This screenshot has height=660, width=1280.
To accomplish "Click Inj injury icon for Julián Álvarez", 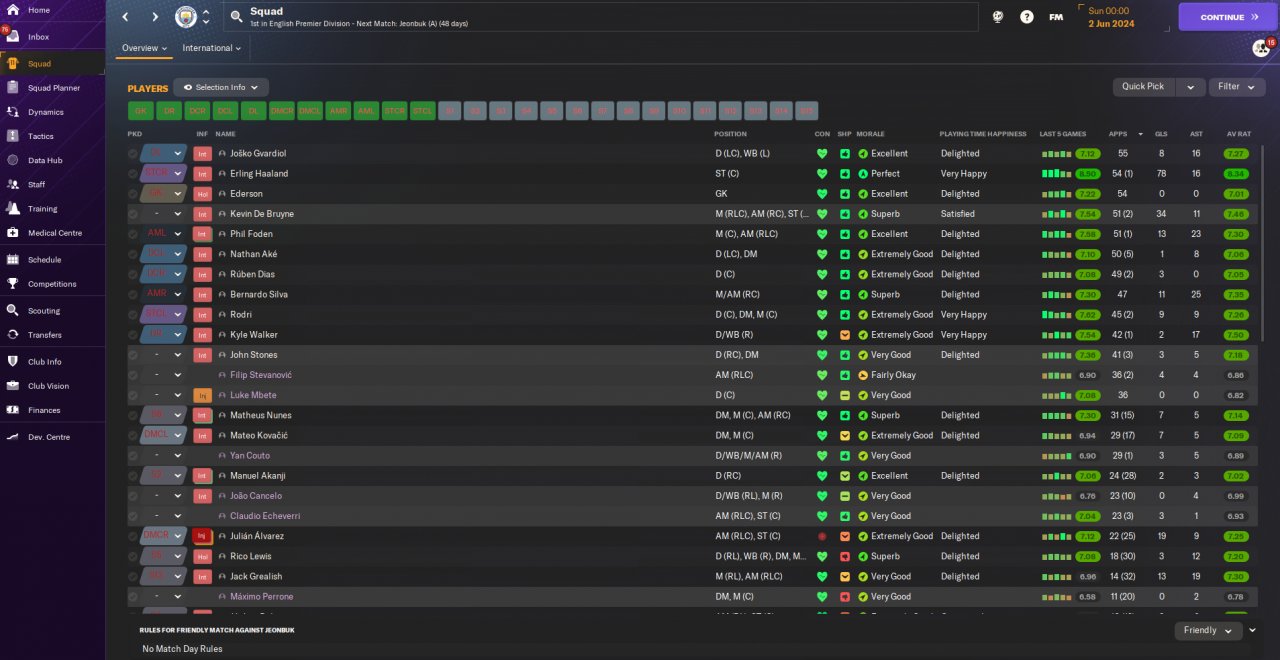I will [202, 536].
